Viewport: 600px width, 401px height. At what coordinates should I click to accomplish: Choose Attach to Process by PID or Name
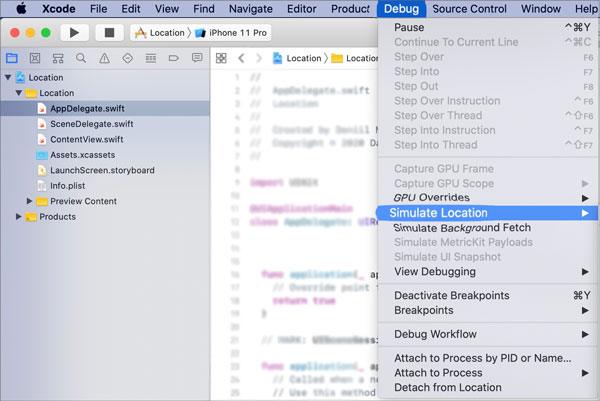pos(488,358)
